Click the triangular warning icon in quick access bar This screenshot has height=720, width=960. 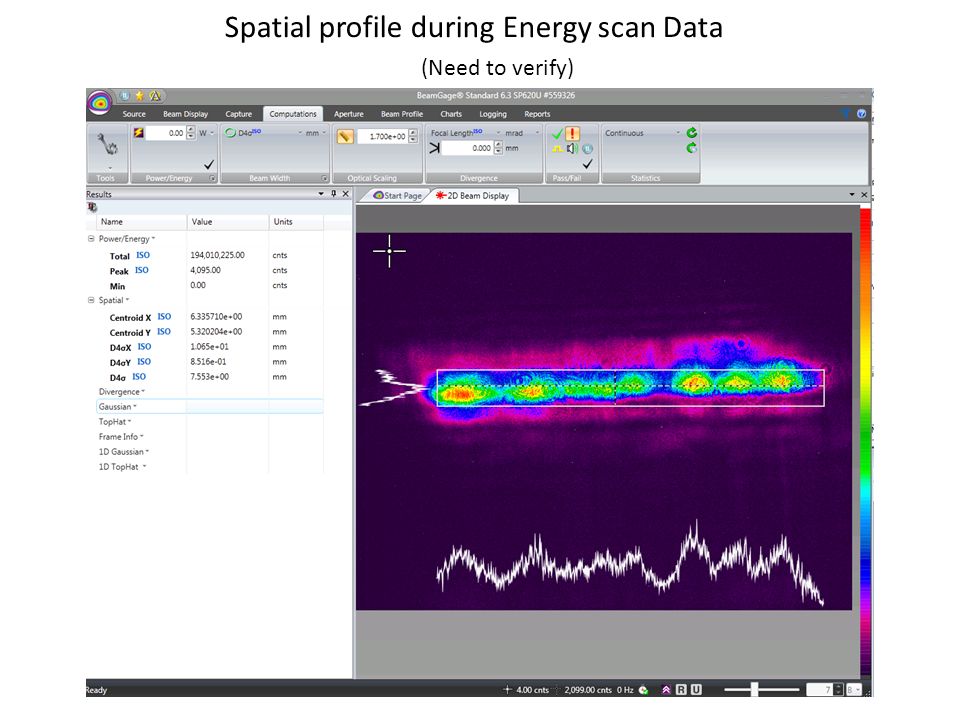(155, 96)
